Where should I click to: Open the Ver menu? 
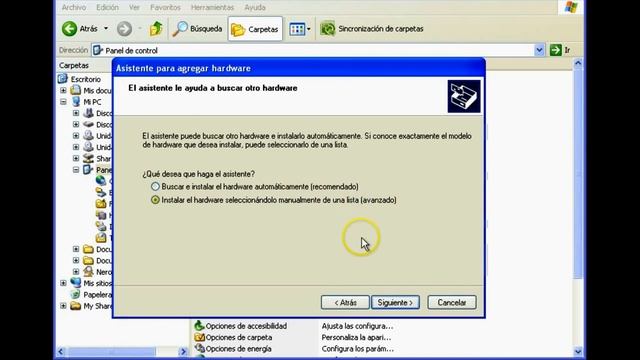[134, 7]
